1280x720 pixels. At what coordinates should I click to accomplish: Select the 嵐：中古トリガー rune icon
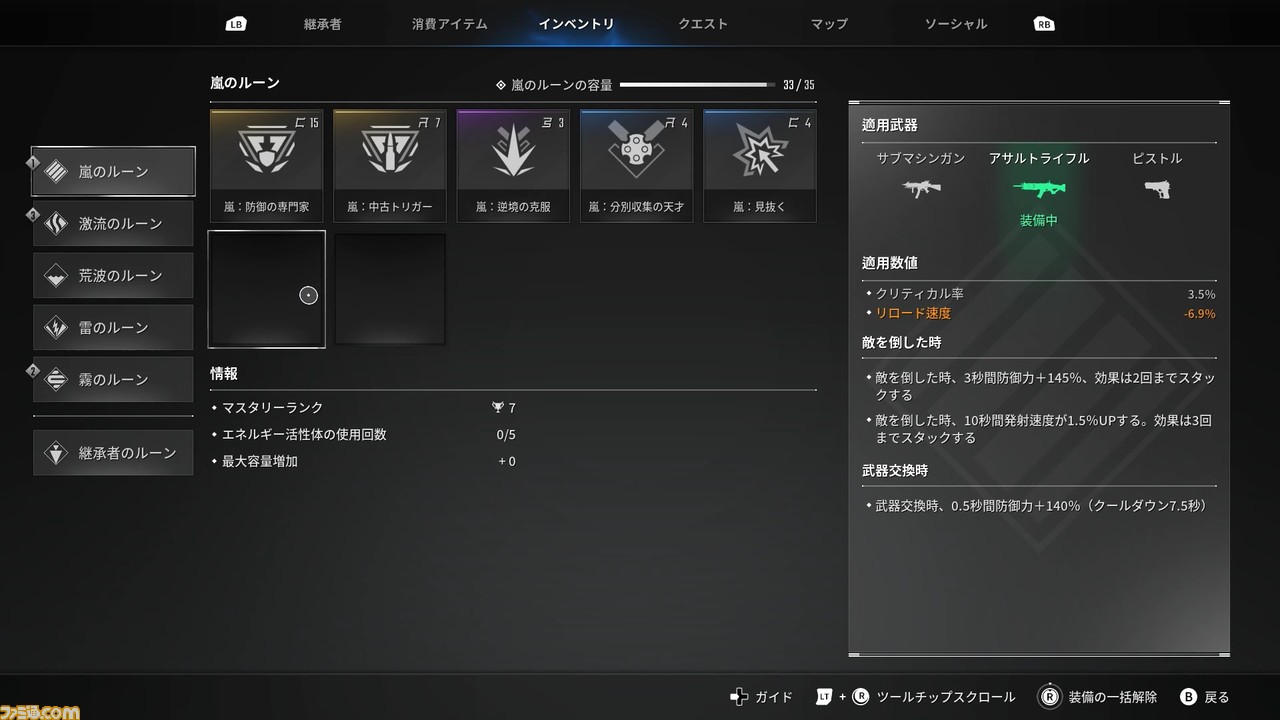[389, 151]
